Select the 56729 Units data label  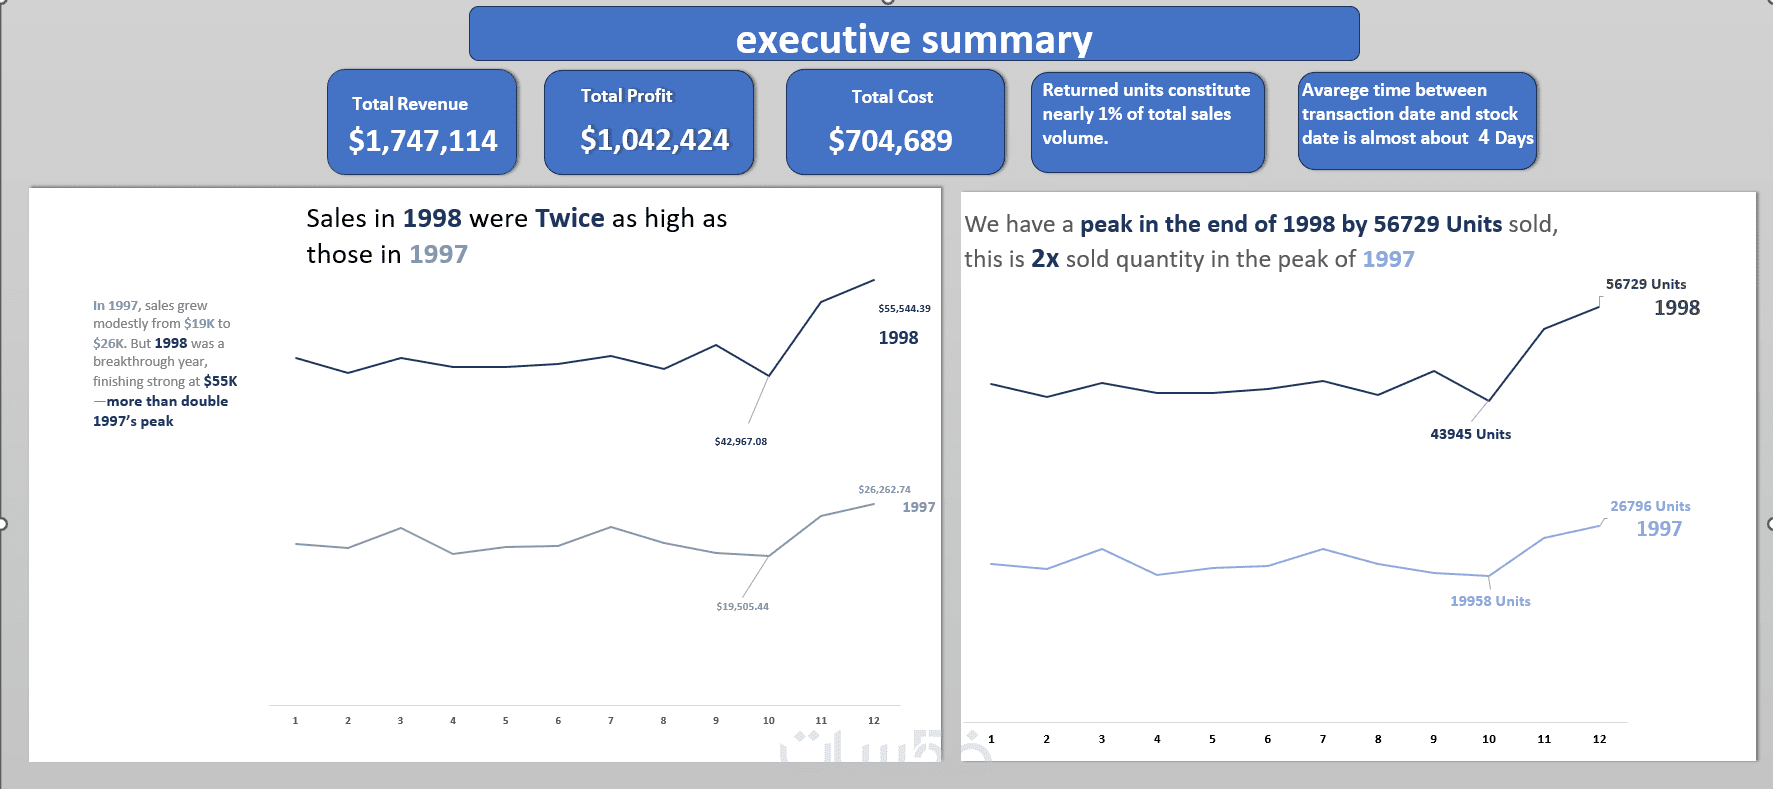click(1645, 284)
